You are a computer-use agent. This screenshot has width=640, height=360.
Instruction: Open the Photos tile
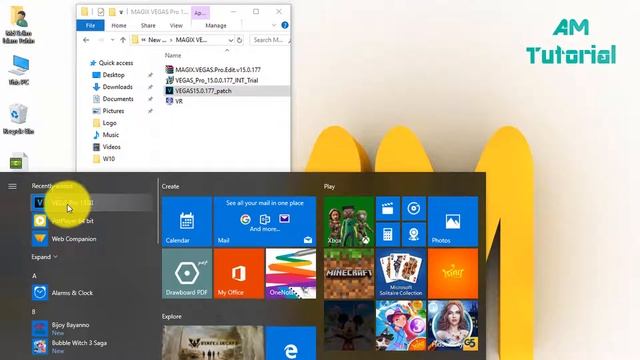(453, 222)
